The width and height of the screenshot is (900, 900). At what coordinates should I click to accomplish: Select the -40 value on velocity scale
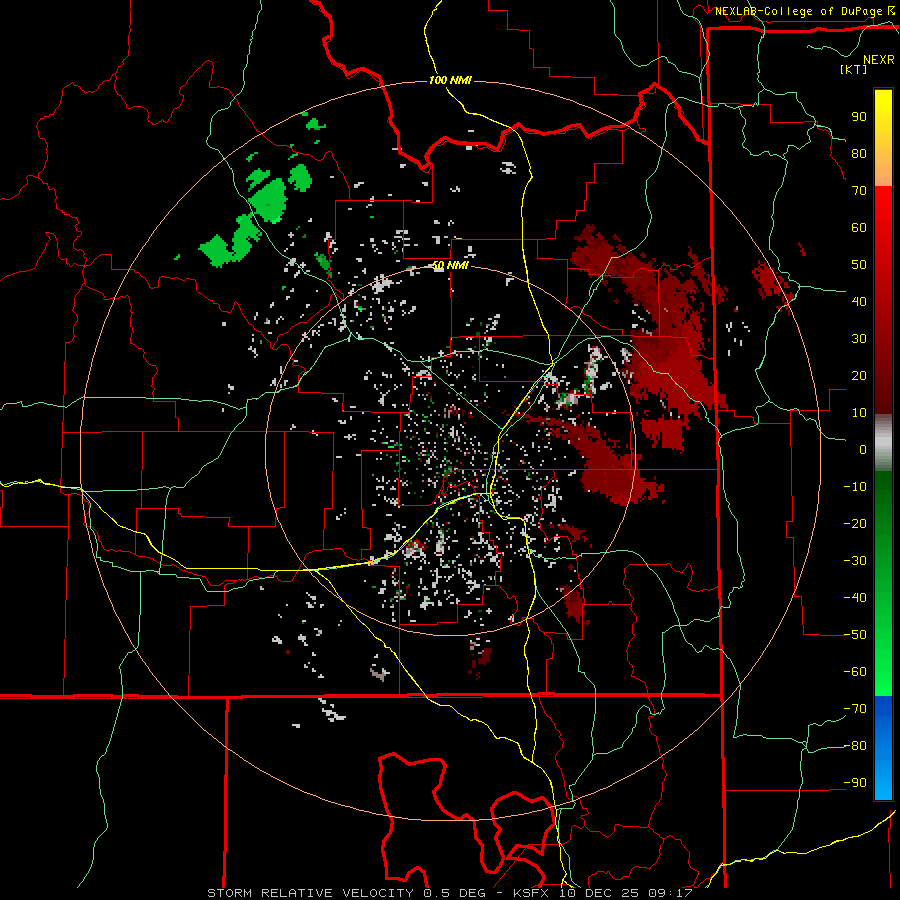(855, 598)
